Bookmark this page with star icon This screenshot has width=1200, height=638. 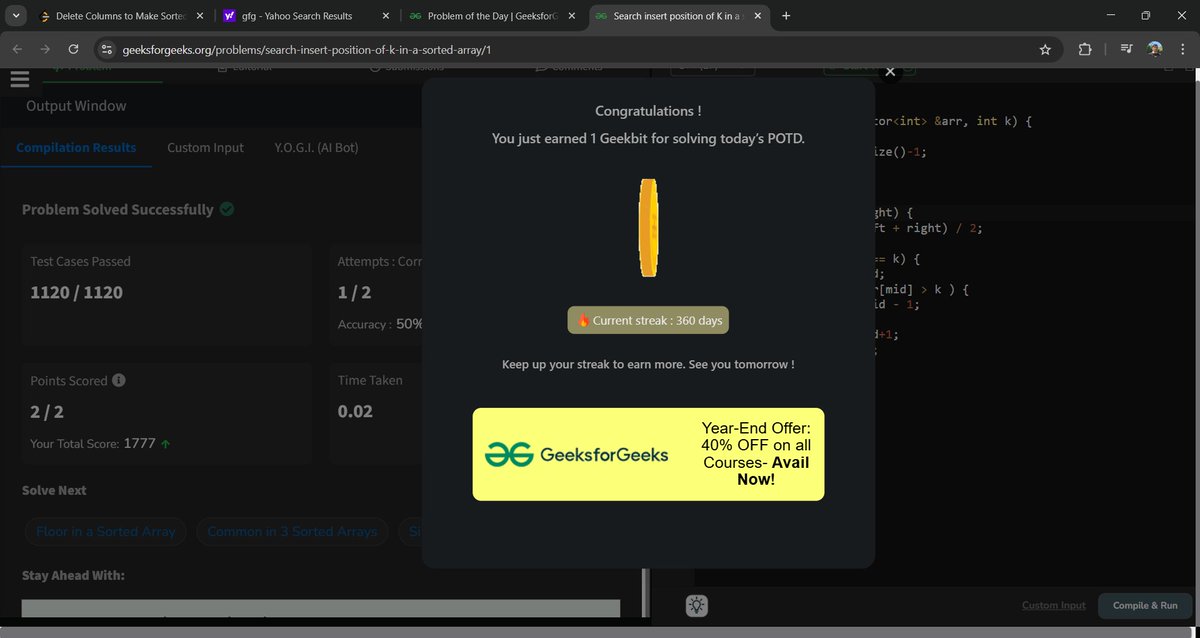(x=1045, y=49)
